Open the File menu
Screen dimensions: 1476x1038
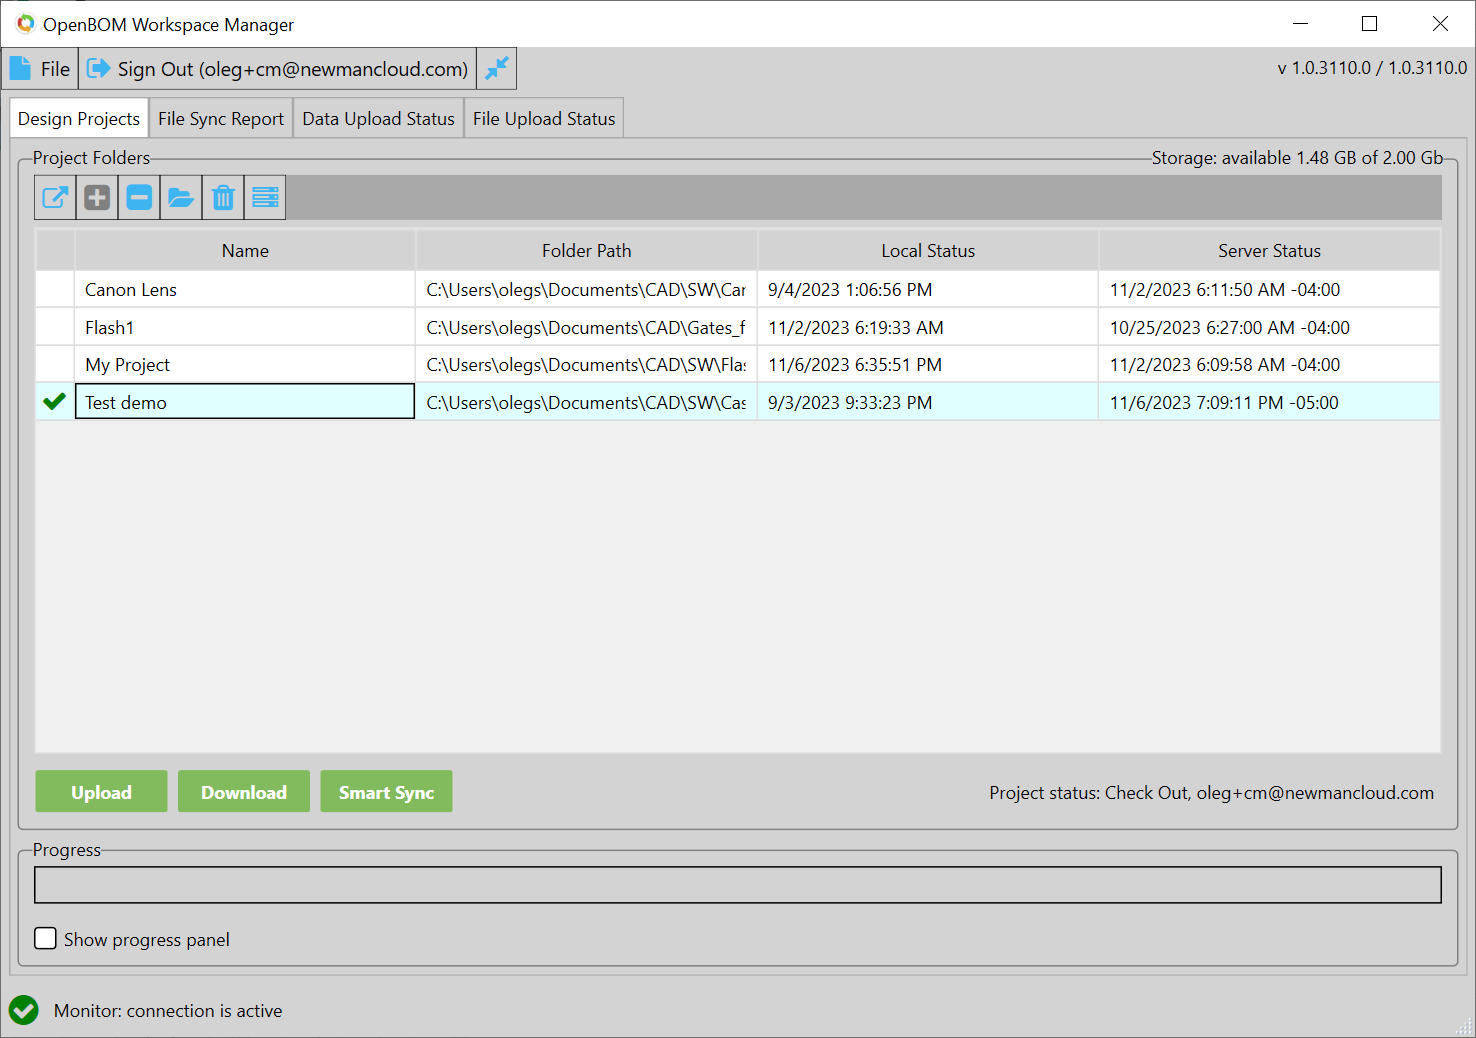(41, 69)
